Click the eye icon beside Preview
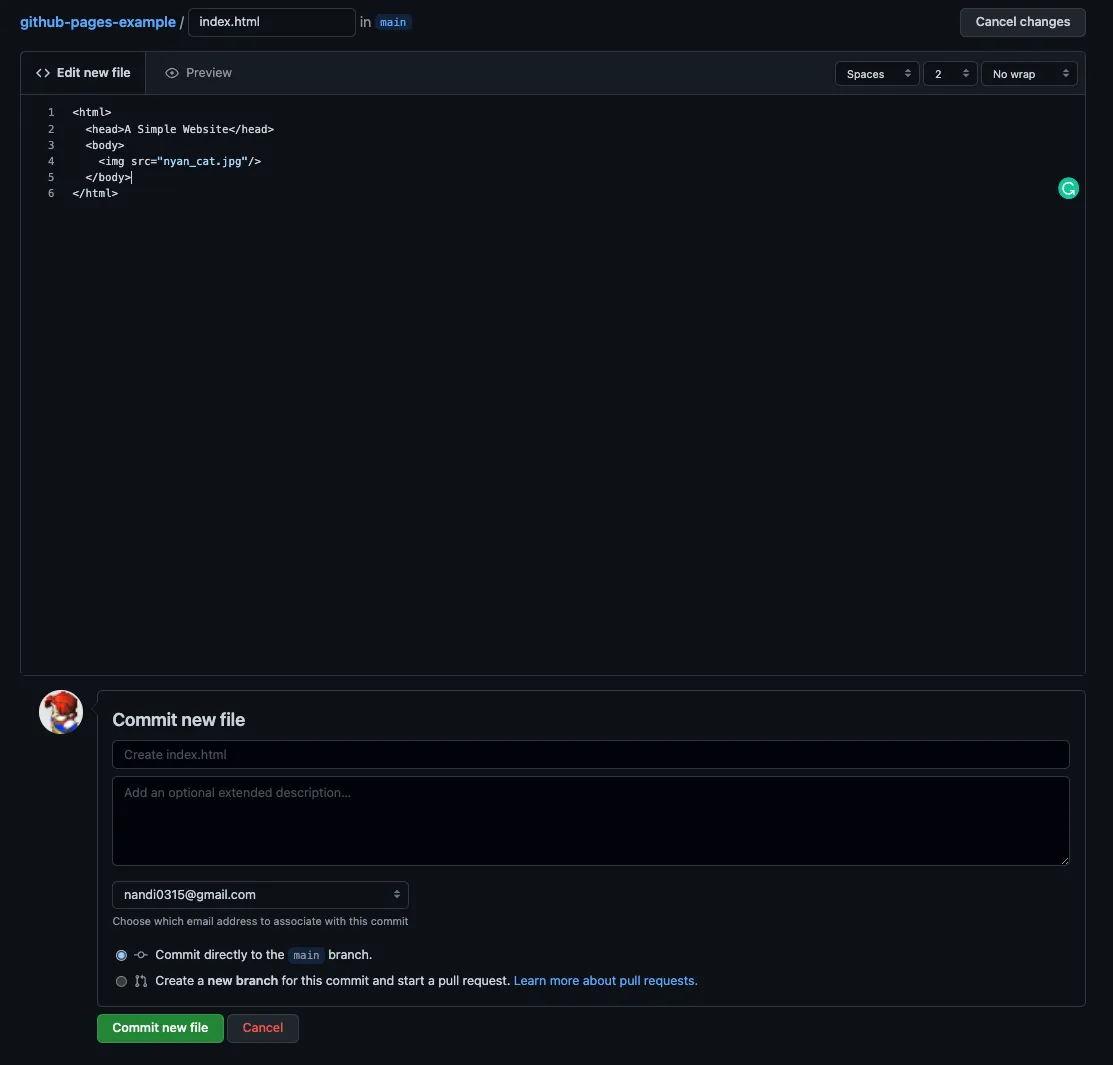This screenshot has height=1065, width=1113. [x=173, y=72]
